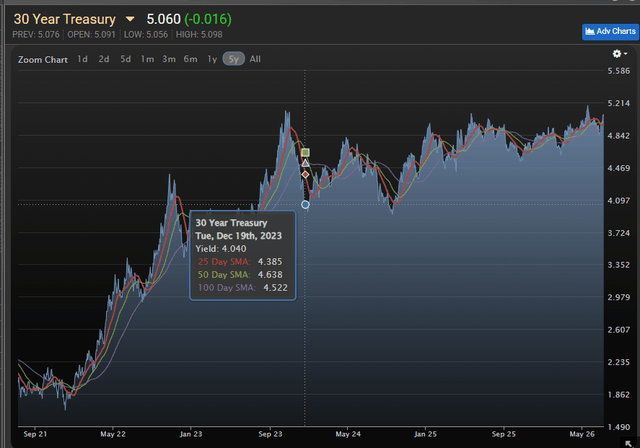Select the 1d zoom range
The height and width of the screenshot is (448, 640).
coord(82,59)
